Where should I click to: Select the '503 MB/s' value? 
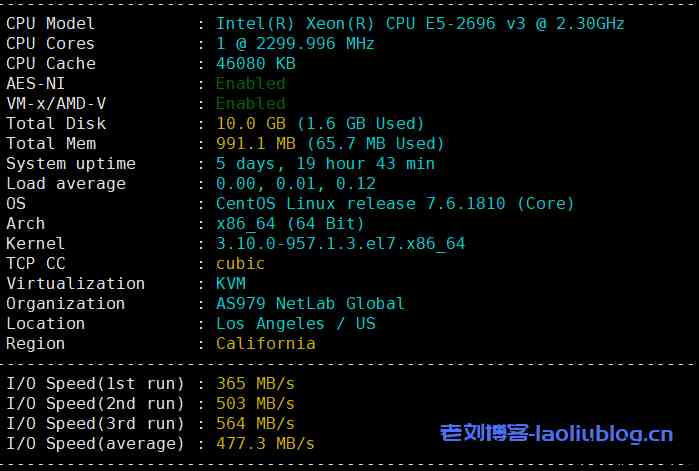coord(255,404)
